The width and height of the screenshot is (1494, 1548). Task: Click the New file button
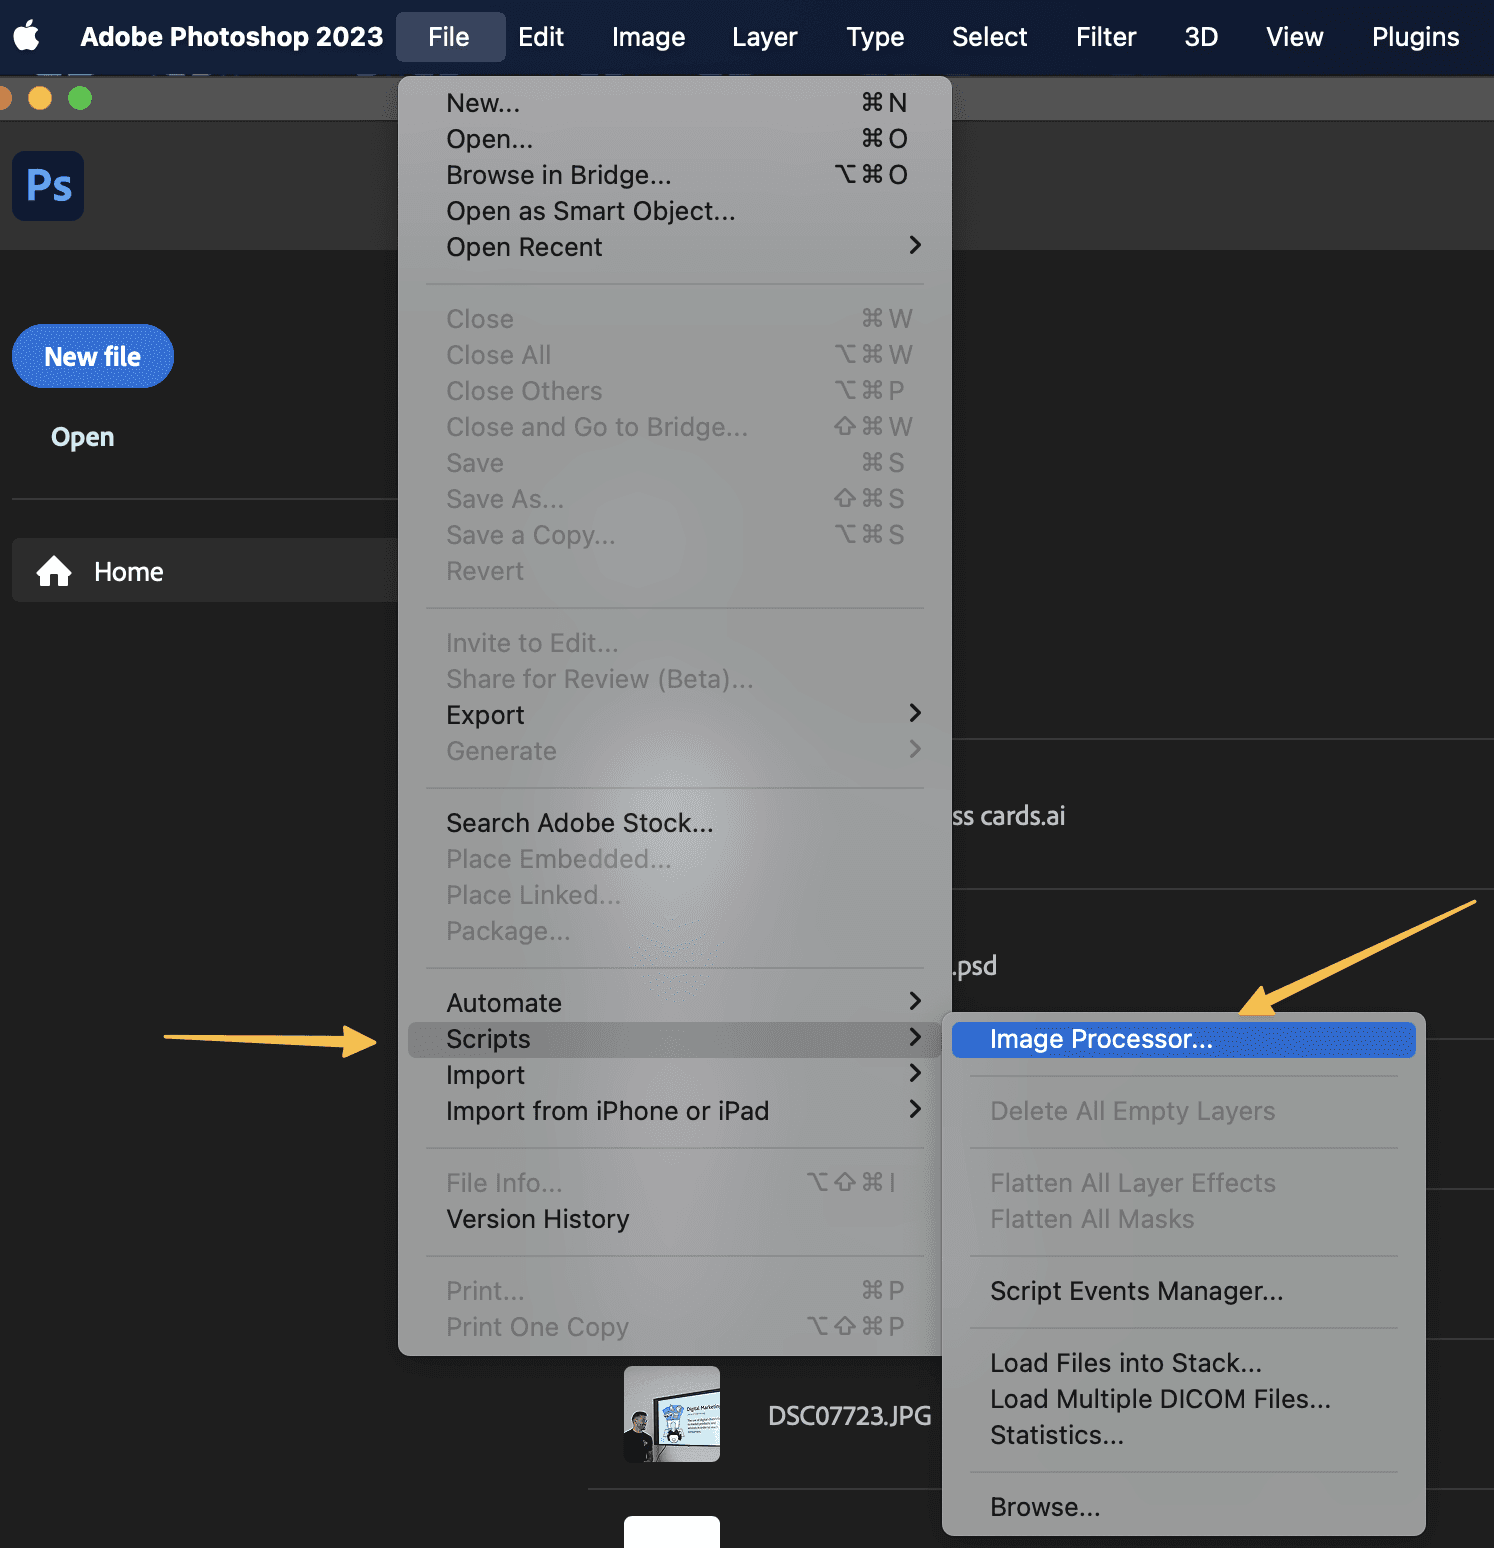[92, 356]
